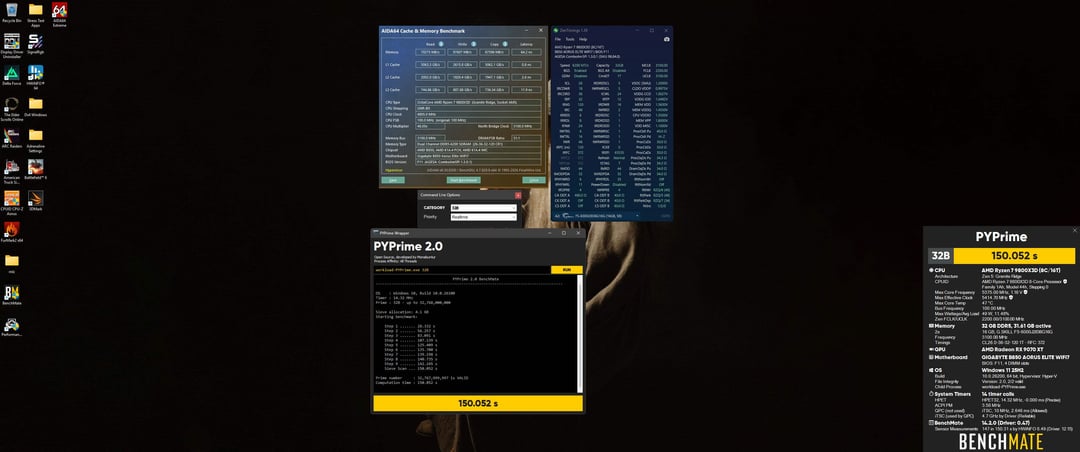
Task: Launch the American Truck Simulator shortcut
Action: tap(12, 172)
